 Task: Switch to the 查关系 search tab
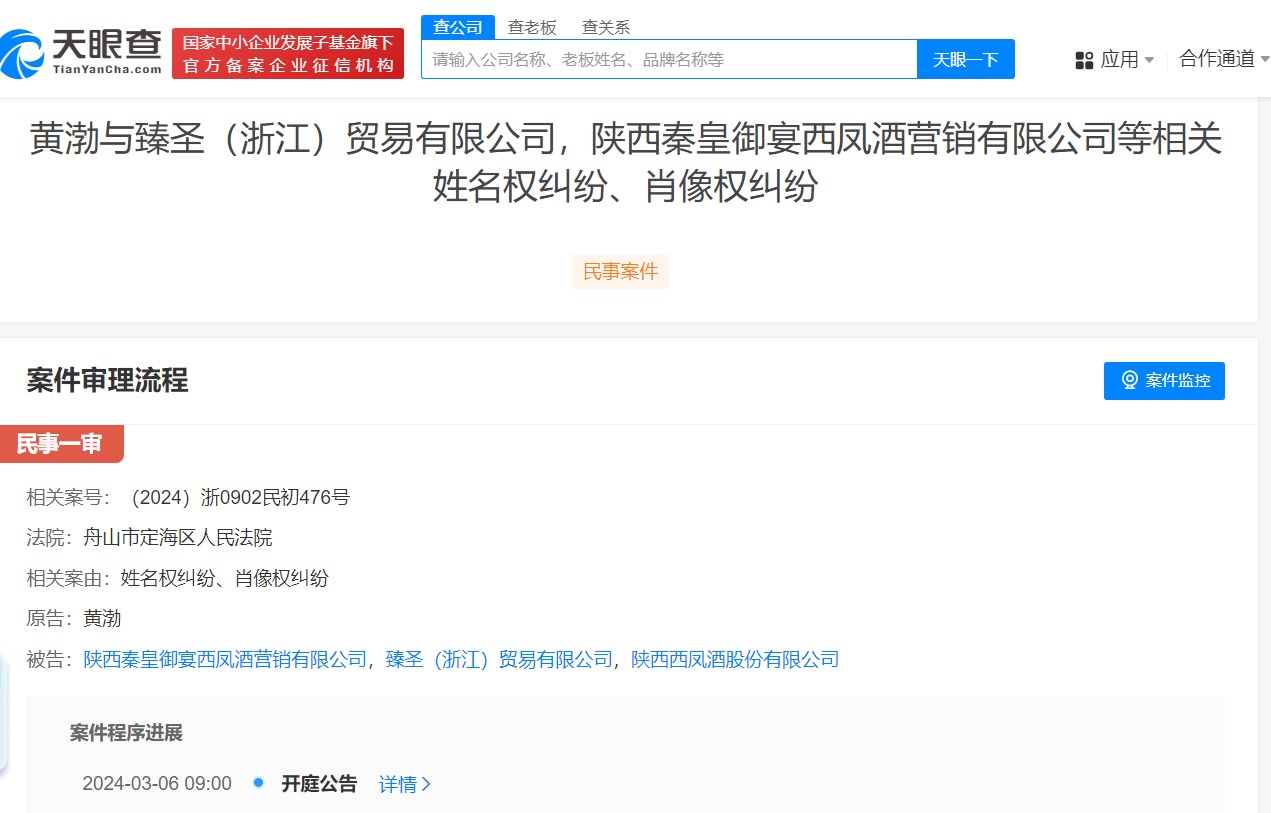click(606, 27)
